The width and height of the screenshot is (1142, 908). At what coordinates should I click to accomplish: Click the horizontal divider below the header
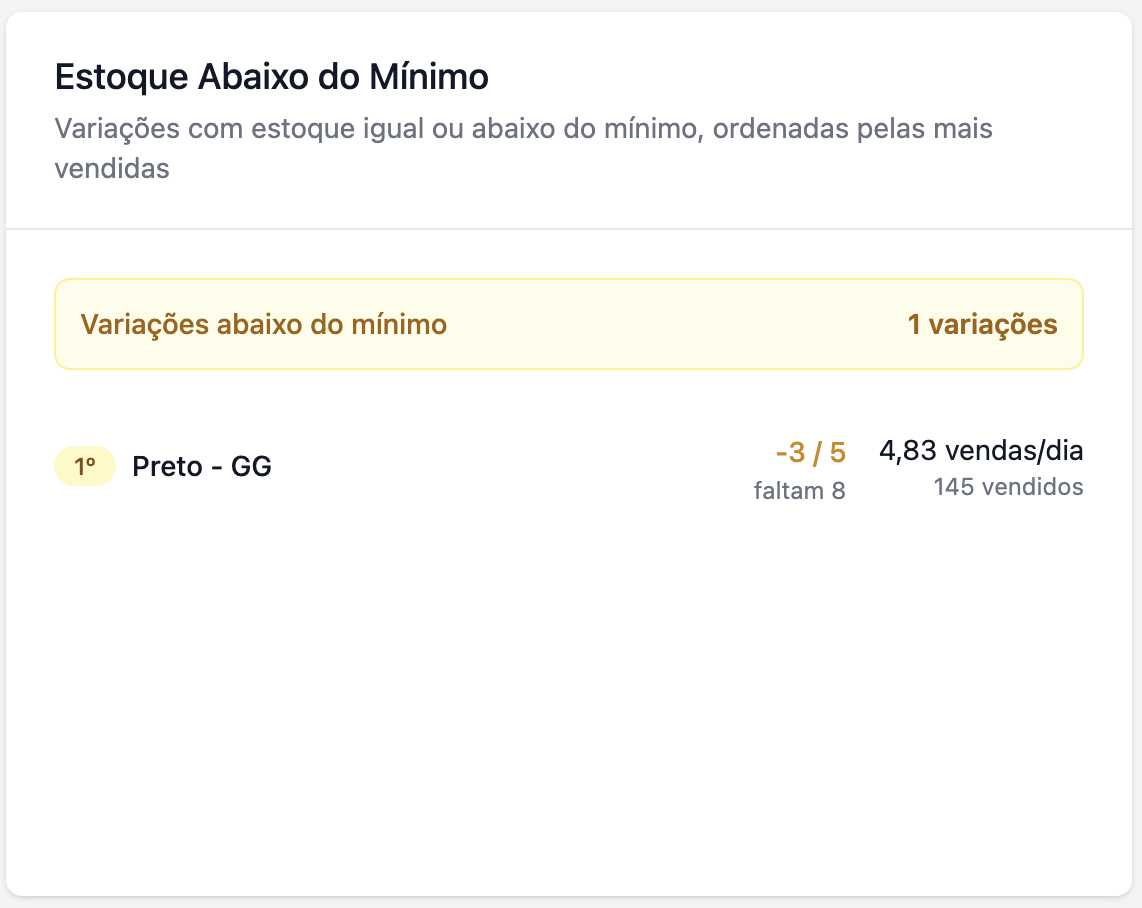click(568, 229)
